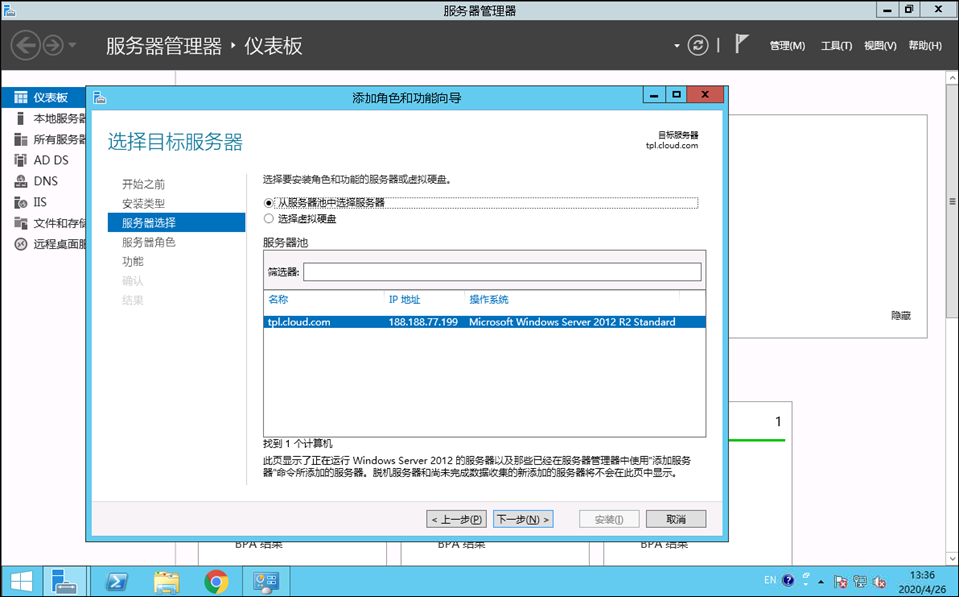Screen dimensions: 960x597
Task: Choose the virtual hard disk radio option
Action: coord(268,219)
